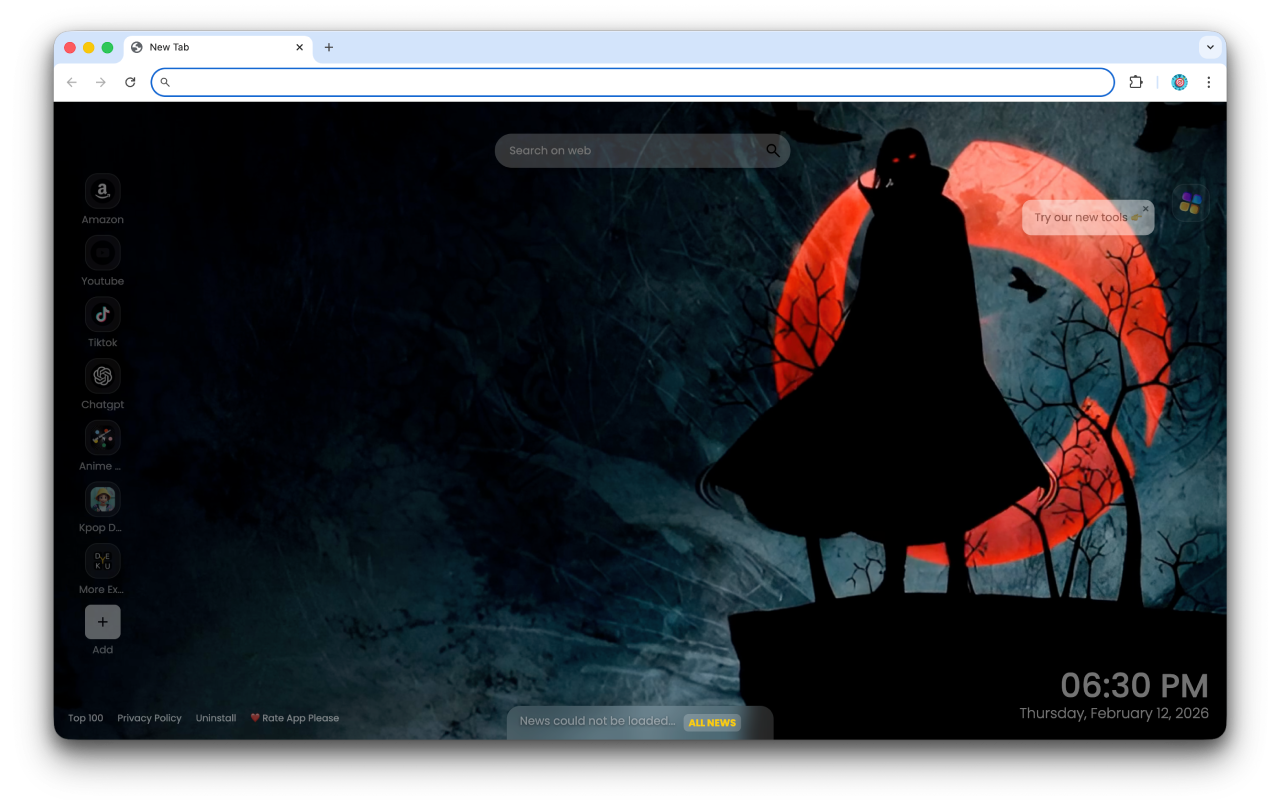Open the Chrome three-dot menu

1208,82
